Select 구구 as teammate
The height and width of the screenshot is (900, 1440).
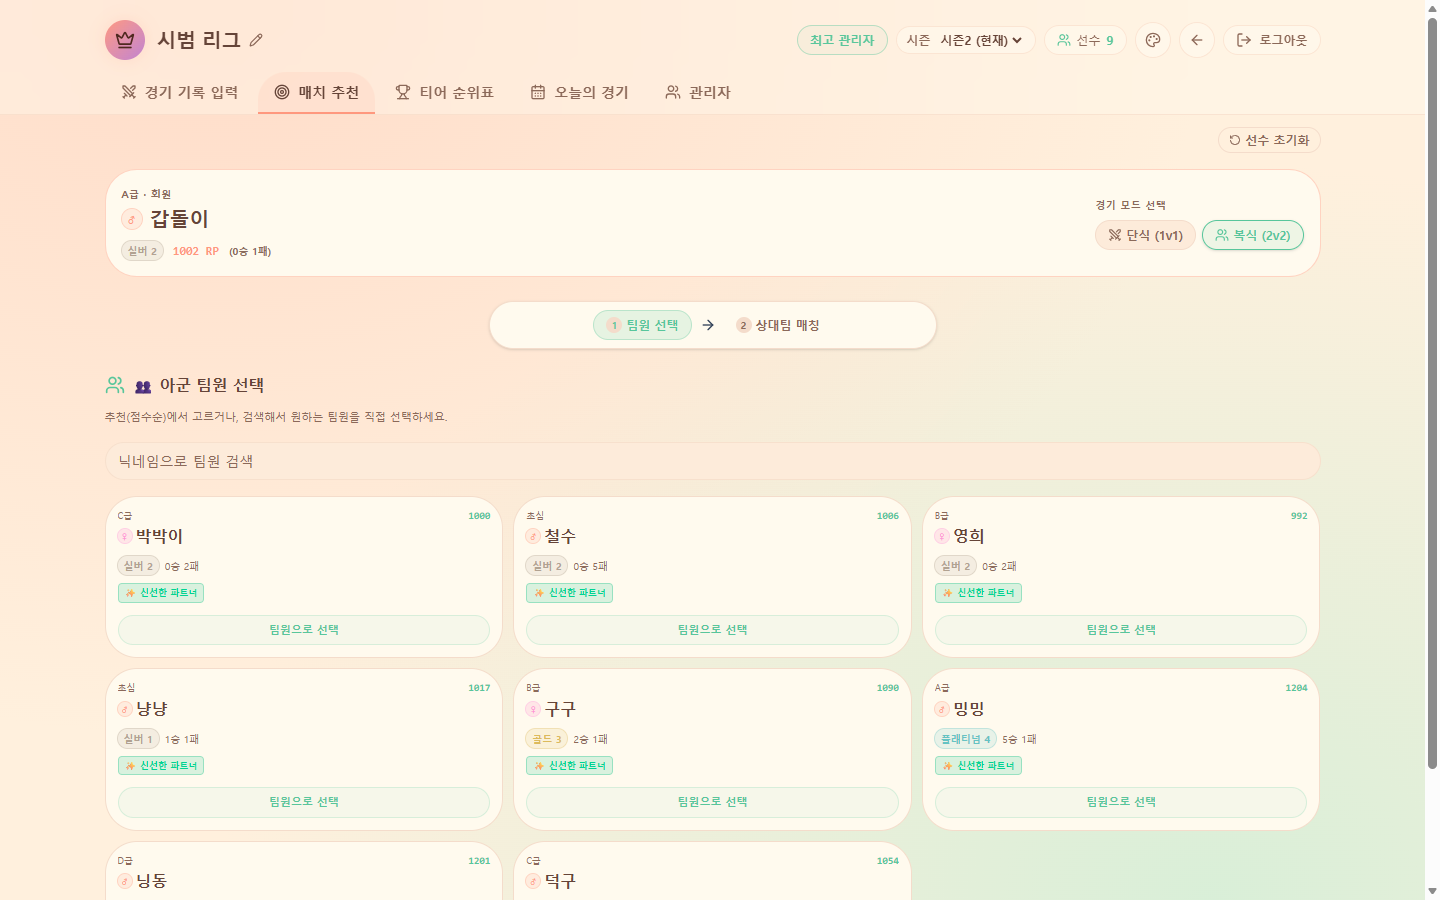712,802
